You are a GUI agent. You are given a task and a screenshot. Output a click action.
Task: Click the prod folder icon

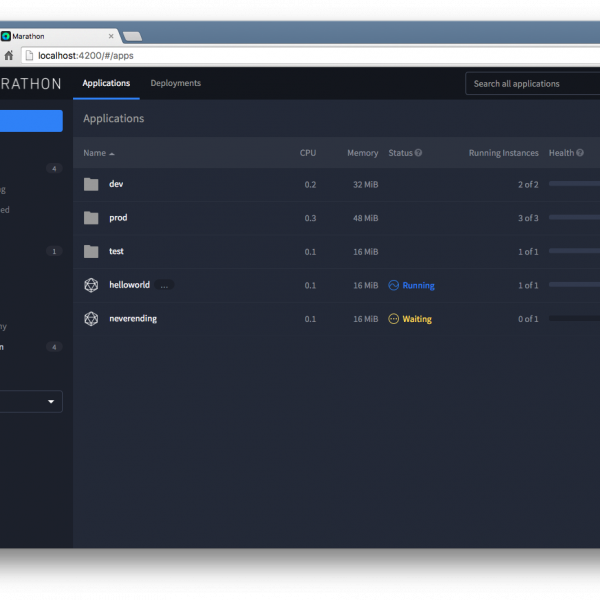(91, 218)
